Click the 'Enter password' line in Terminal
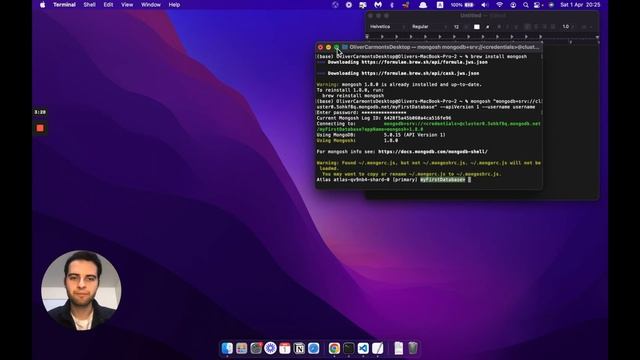 362,112
